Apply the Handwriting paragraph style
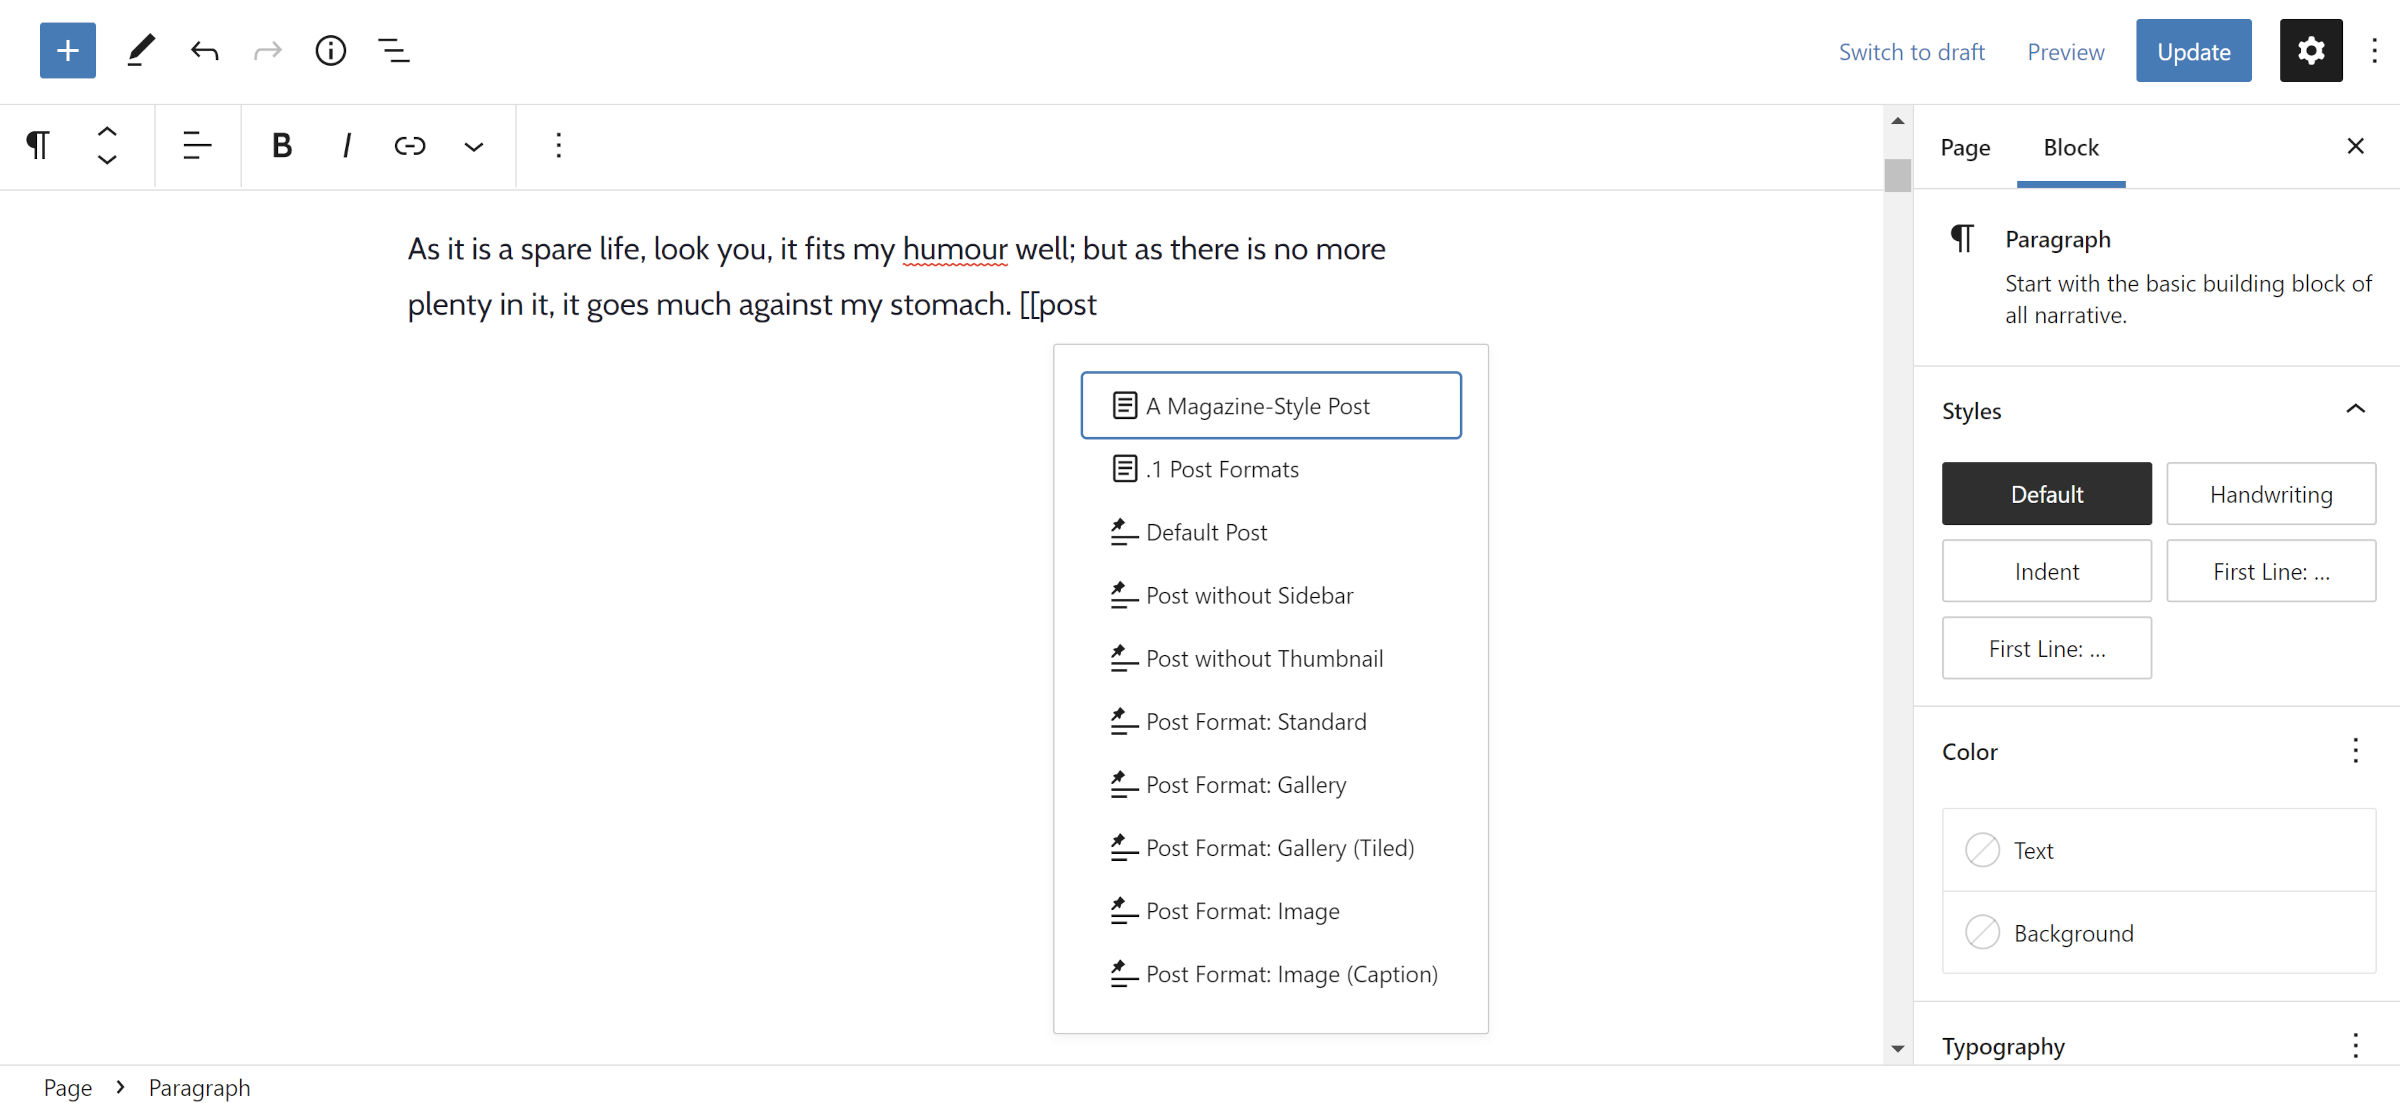Screen dimensions: 2400x1103 pyautogui.click(x=2270, y=494)
